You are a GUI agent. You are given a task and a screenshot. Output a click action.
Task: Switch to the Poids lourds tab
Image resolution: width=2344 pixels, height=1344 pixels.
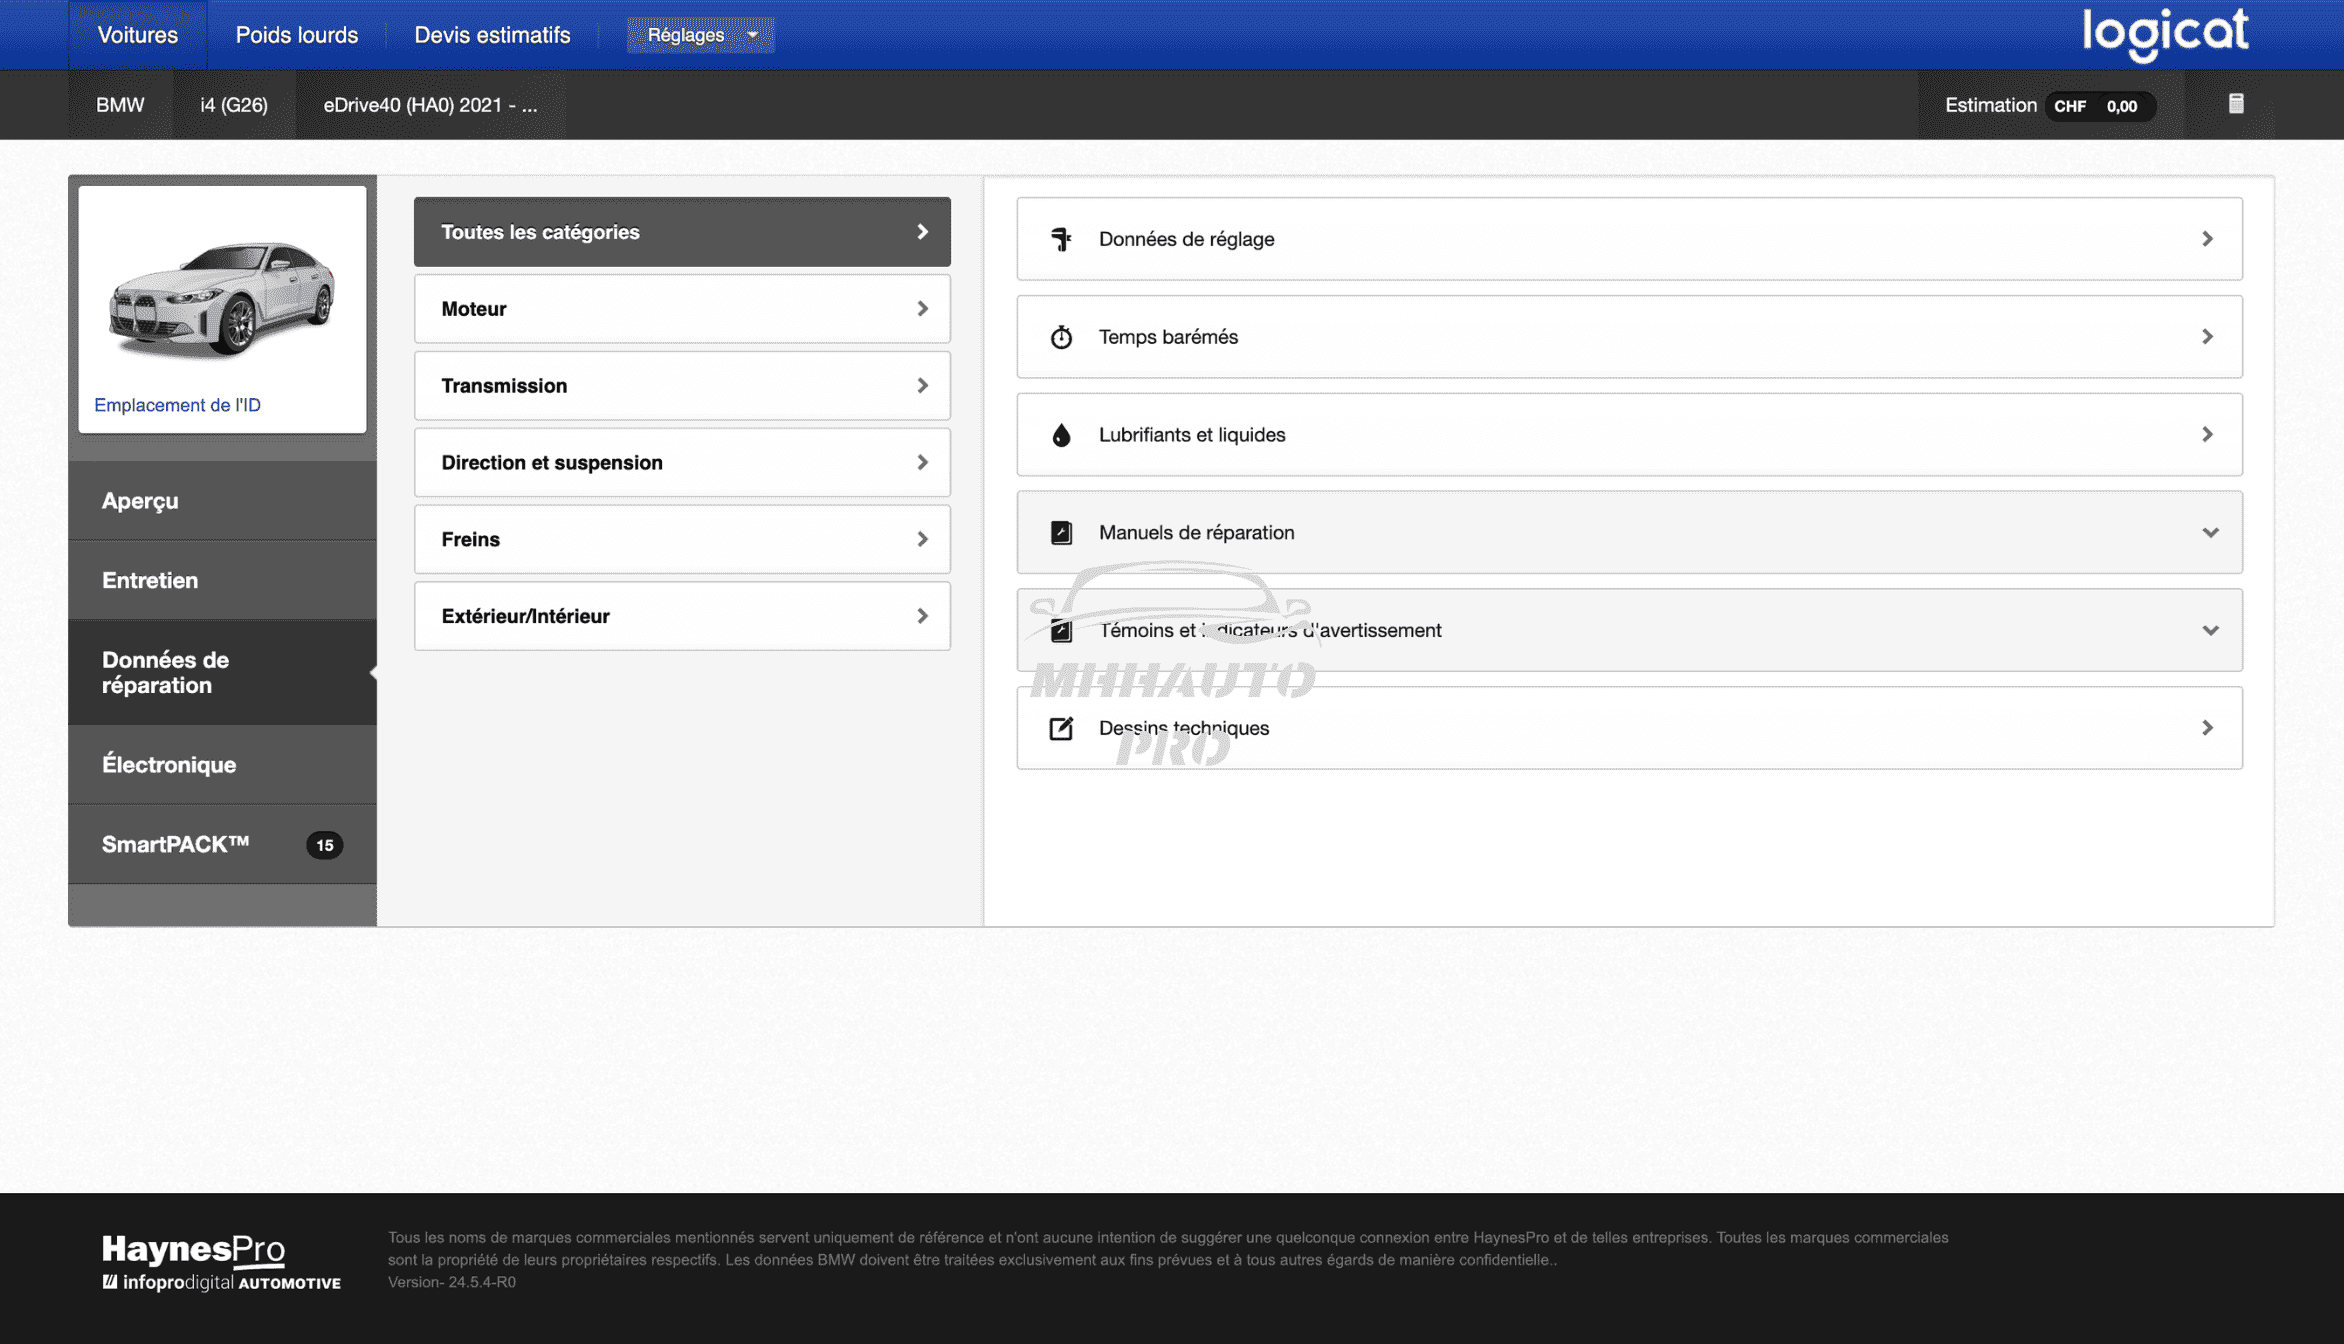point(296,35)
